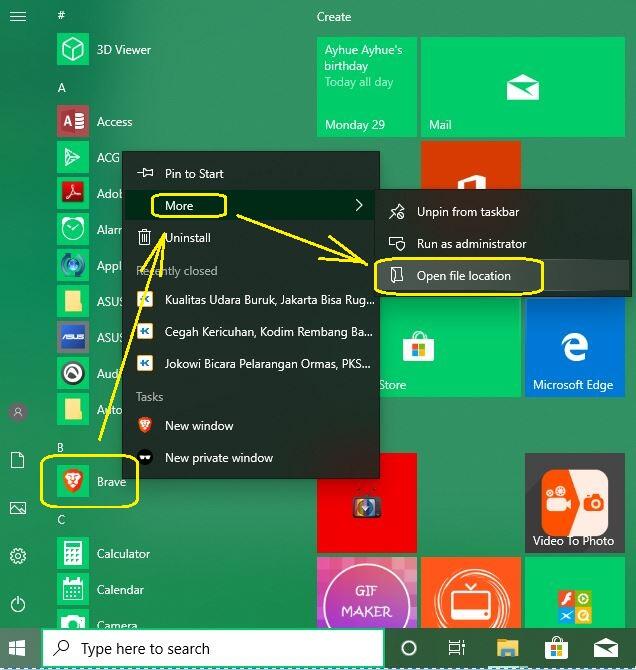The image size is (636, 670).
Task: Open the Adobe Acrobat app icon
Action: coord(73,193)
